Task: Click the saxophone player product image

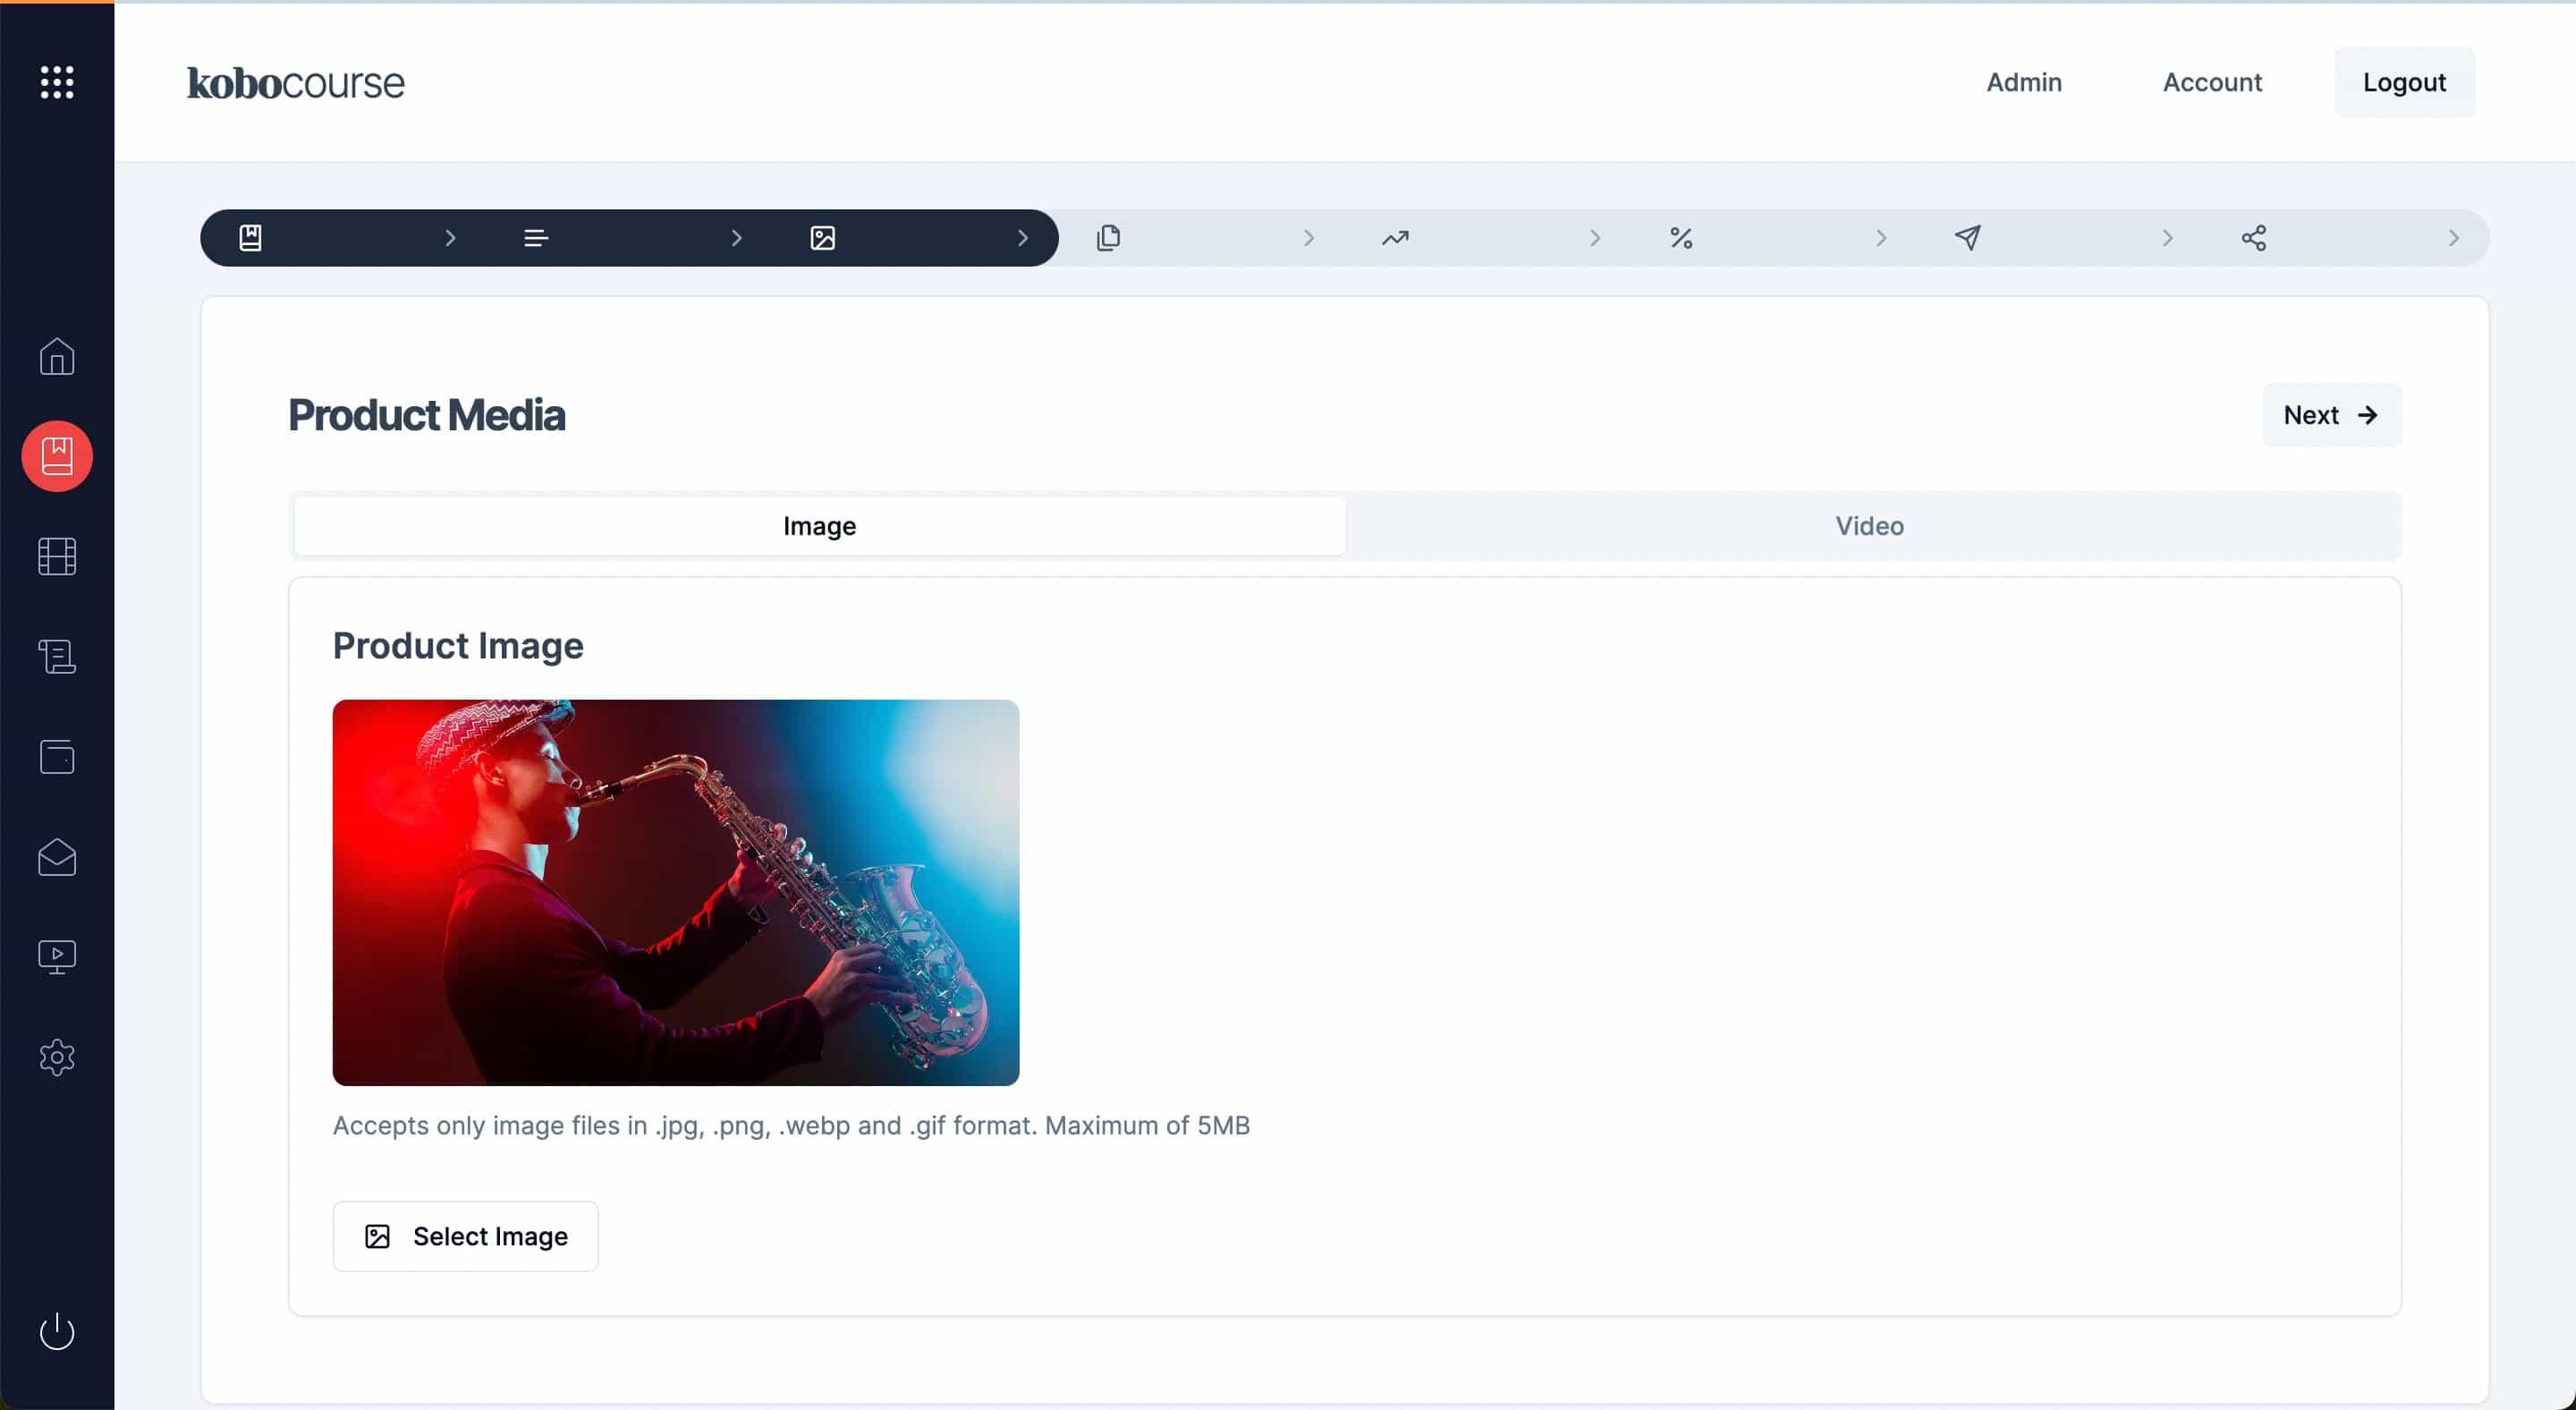Action: point(676,893)
